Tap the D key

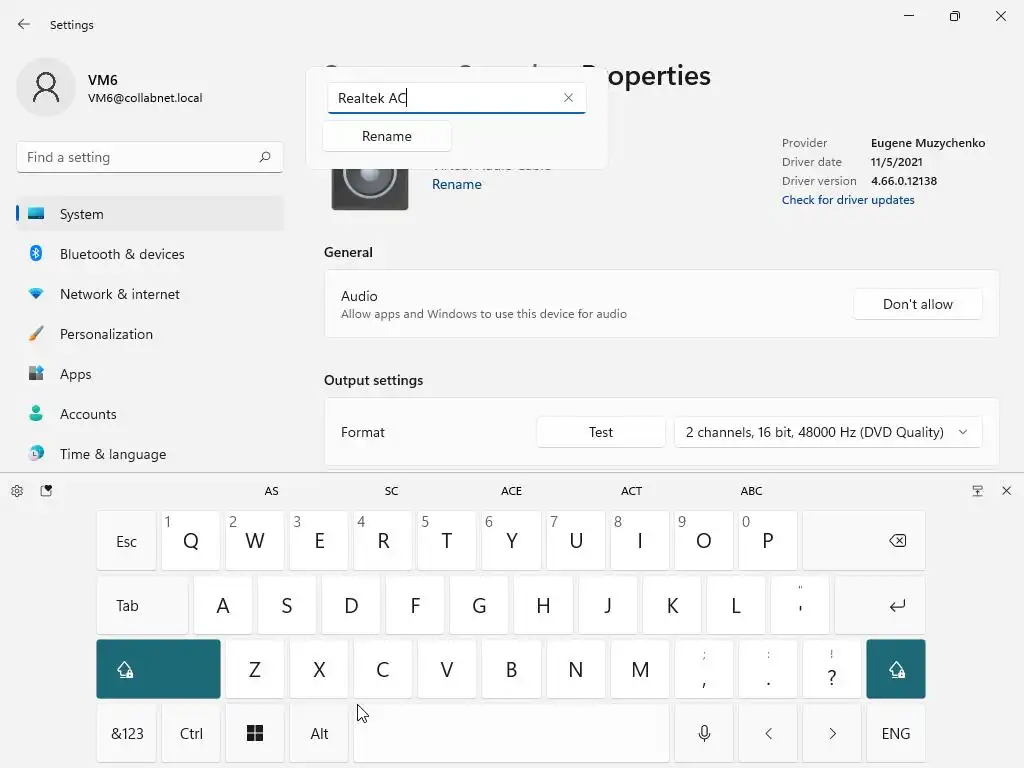[x=351, y=605]
